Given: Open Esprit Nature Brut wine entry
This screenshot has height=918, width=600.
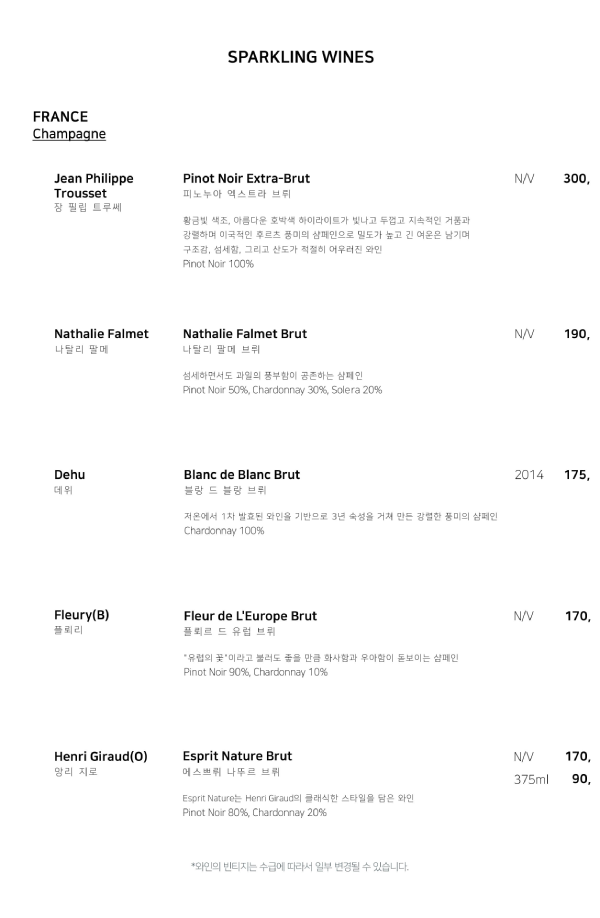Looking at the screenshot, I should point(237,756).
